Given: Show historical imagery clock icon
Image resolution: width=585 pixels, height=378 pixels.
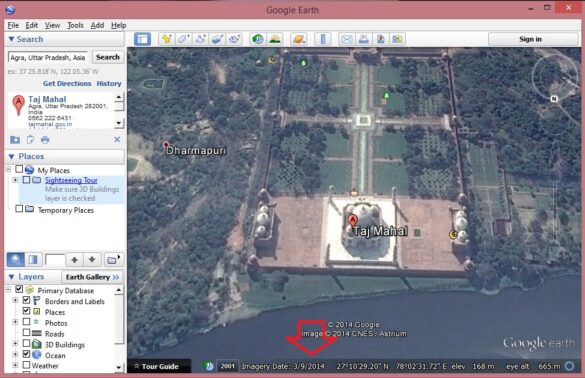Looking at the screenshot, I should pyautogui.click(x=257, y=39).
